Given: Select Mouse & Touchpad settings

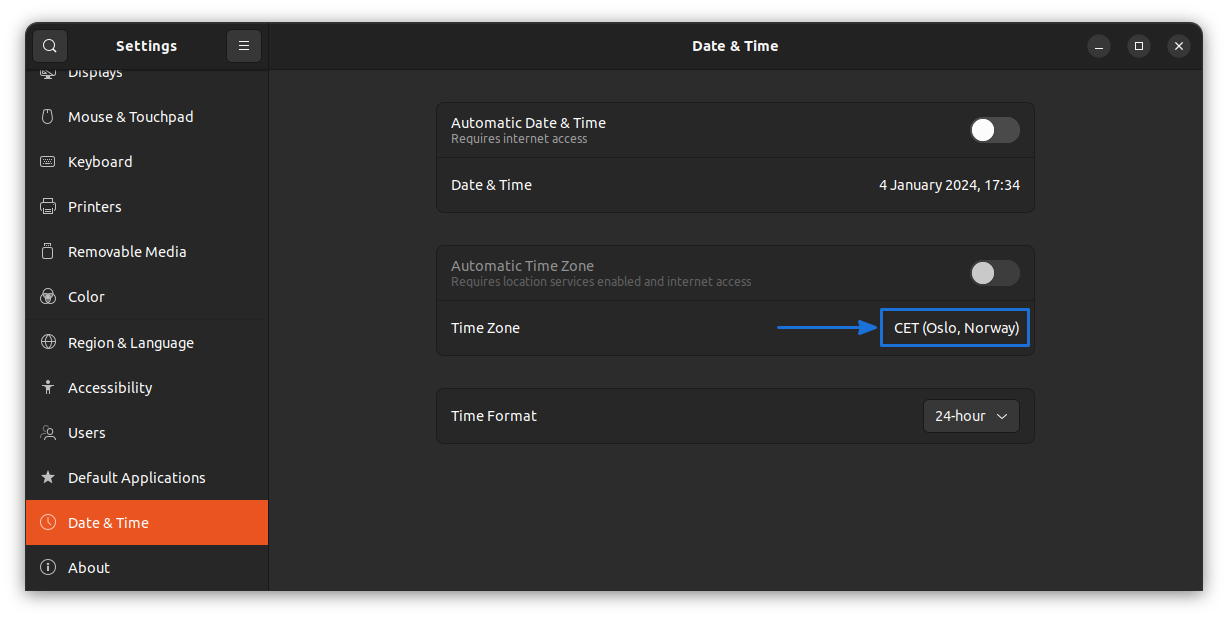Looking at the screenshot, I should tap(47, 116).
